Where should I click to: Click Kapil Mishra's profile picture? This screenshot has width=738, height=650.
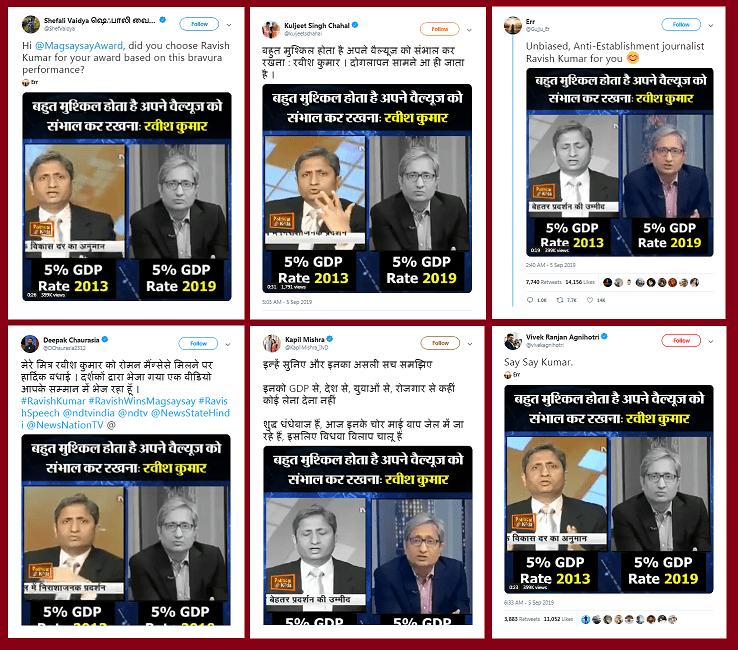point(272,343)
